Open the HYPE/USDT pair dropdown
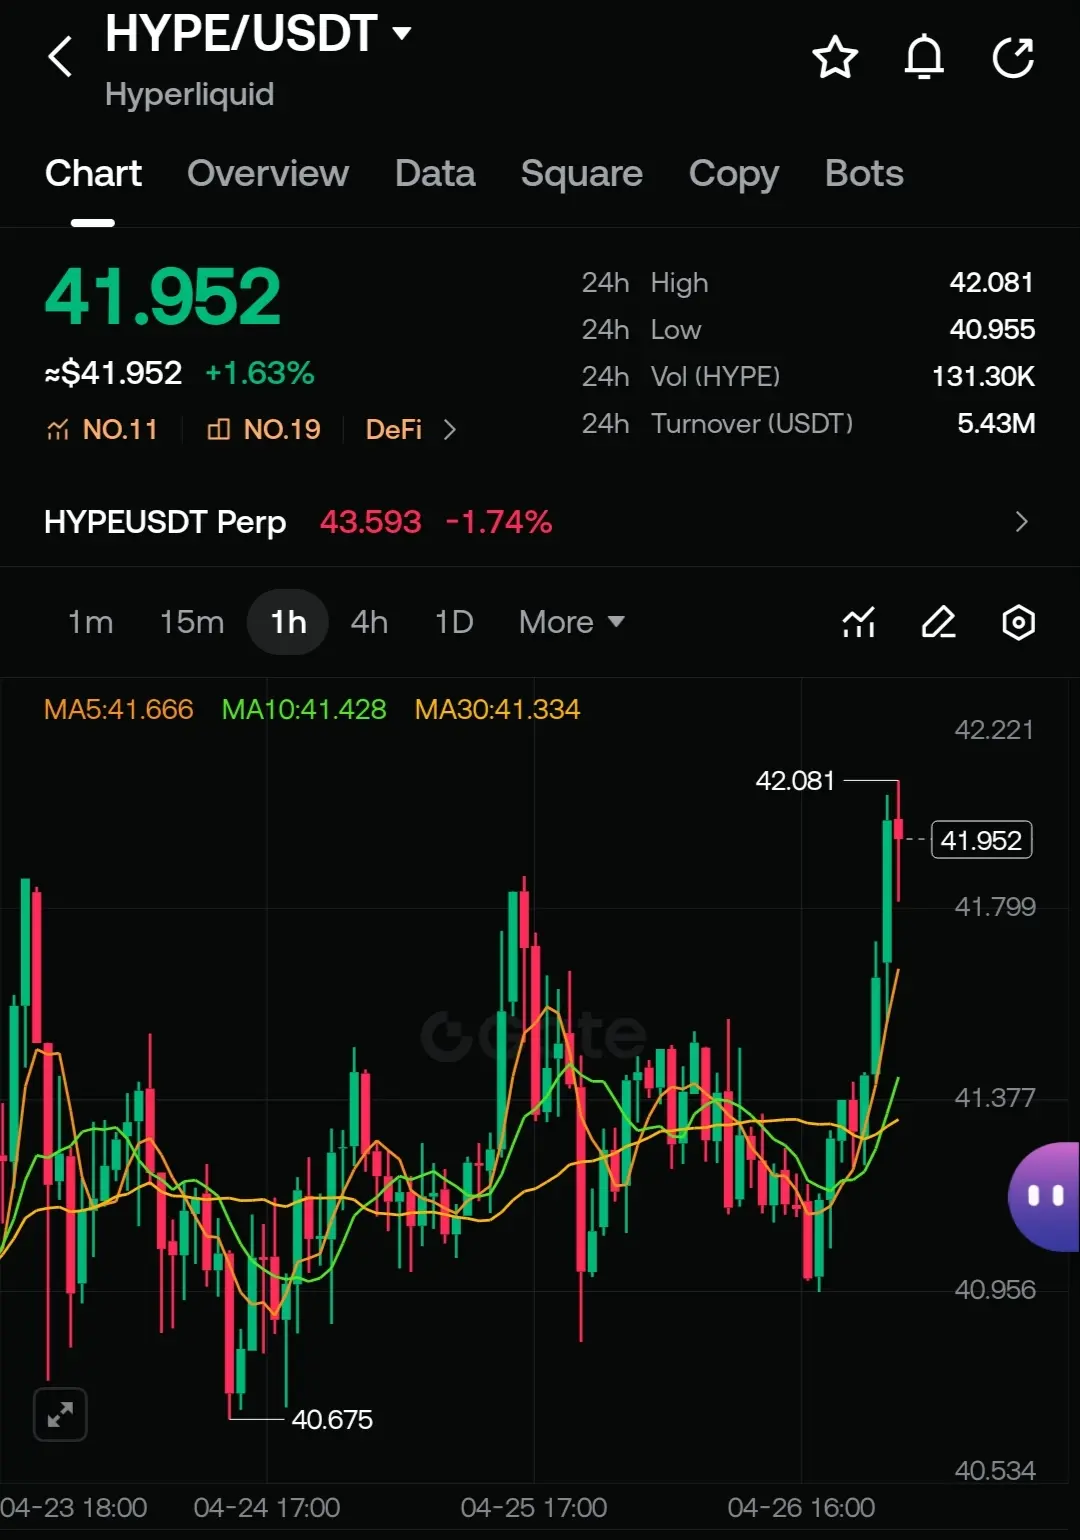The height and width of the screenshot is (1540, 1080). pyautogui.click(x=402, y=33)
